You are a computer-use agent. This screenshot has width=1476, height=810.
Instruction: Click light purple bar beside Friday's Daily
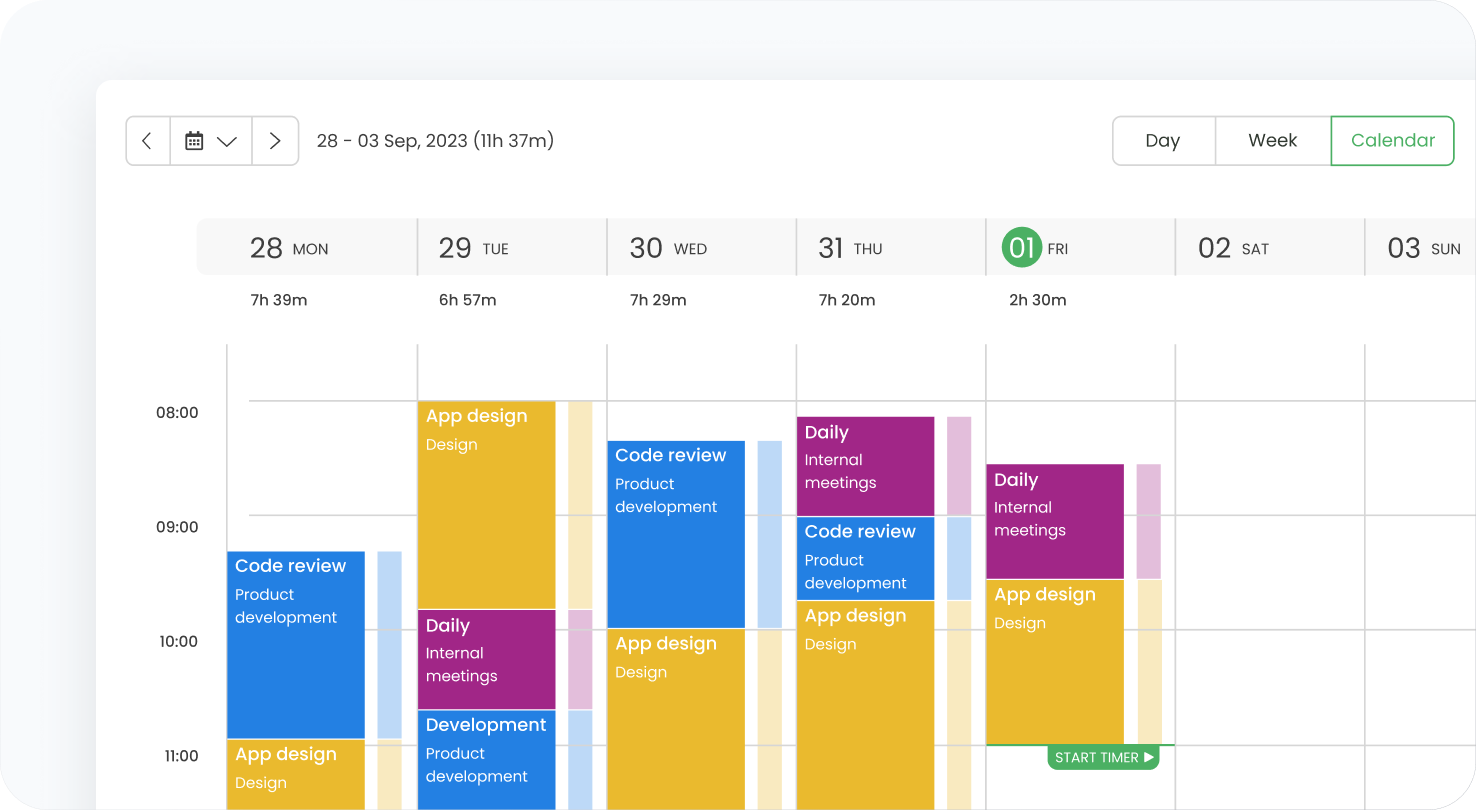[x=1148, y=520]
